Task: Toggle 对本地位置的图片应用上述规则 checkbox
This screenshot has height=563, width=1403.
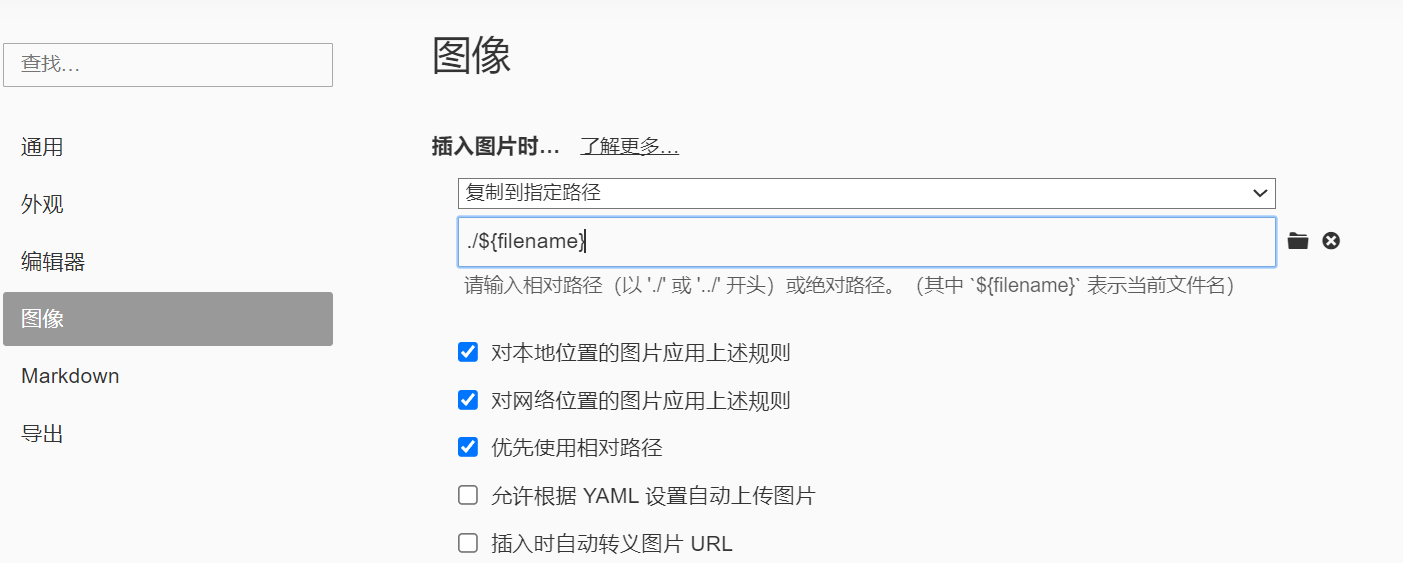Action: [468, 352]
